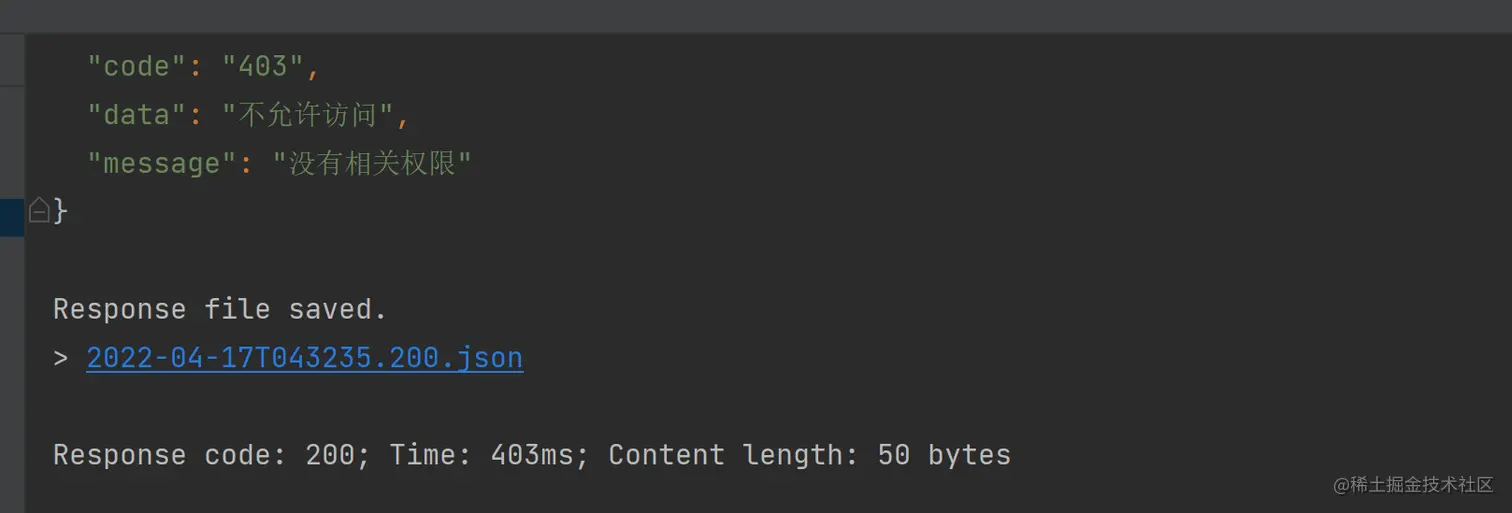Click the "Content length: 50 bytes" text

pyautogui.click(x=809, y=455)
